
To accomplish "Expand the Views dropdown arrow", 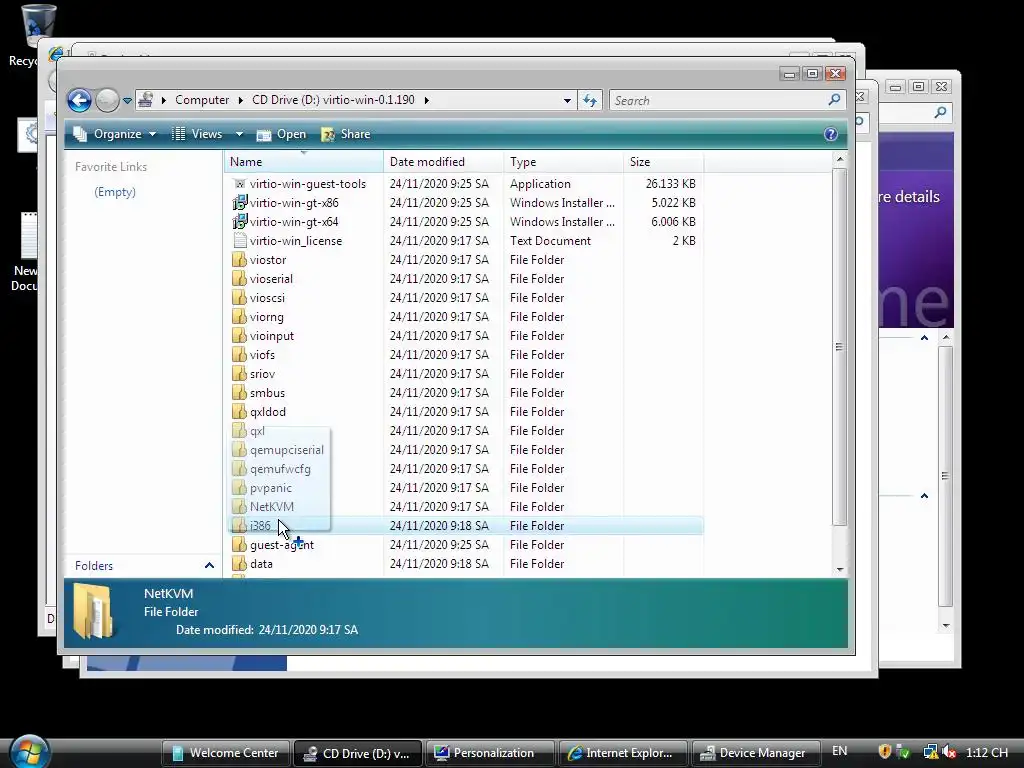I will [239, 134].
